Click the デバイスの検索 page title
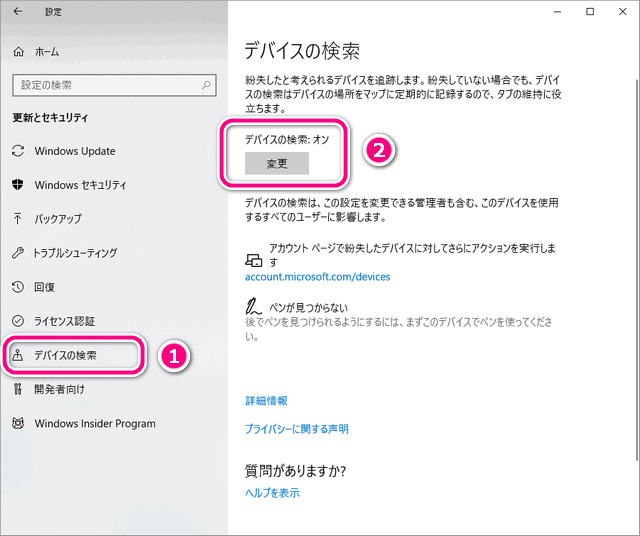Viewport: 640px width, 536px height. [302, 51]
